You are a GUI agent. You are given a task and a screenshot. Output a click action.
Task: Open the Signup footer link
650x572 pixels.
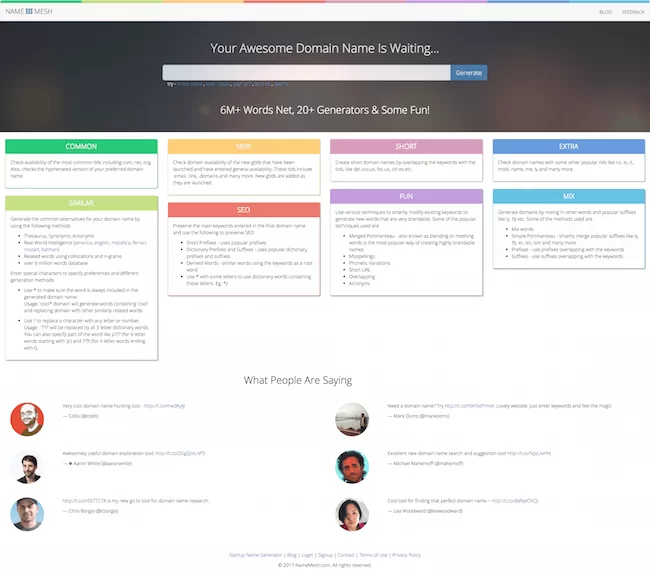325,555
